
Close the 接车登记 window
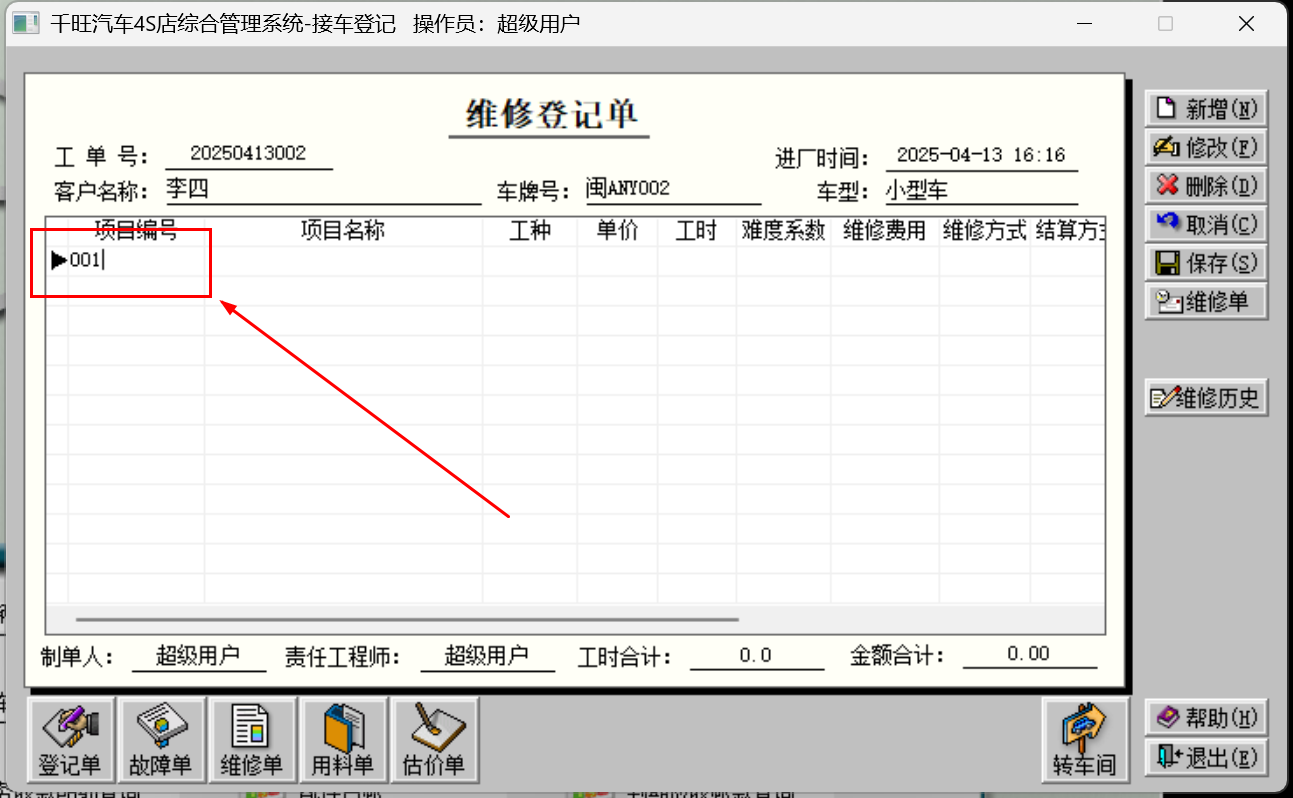click(x=1245, y=24)
